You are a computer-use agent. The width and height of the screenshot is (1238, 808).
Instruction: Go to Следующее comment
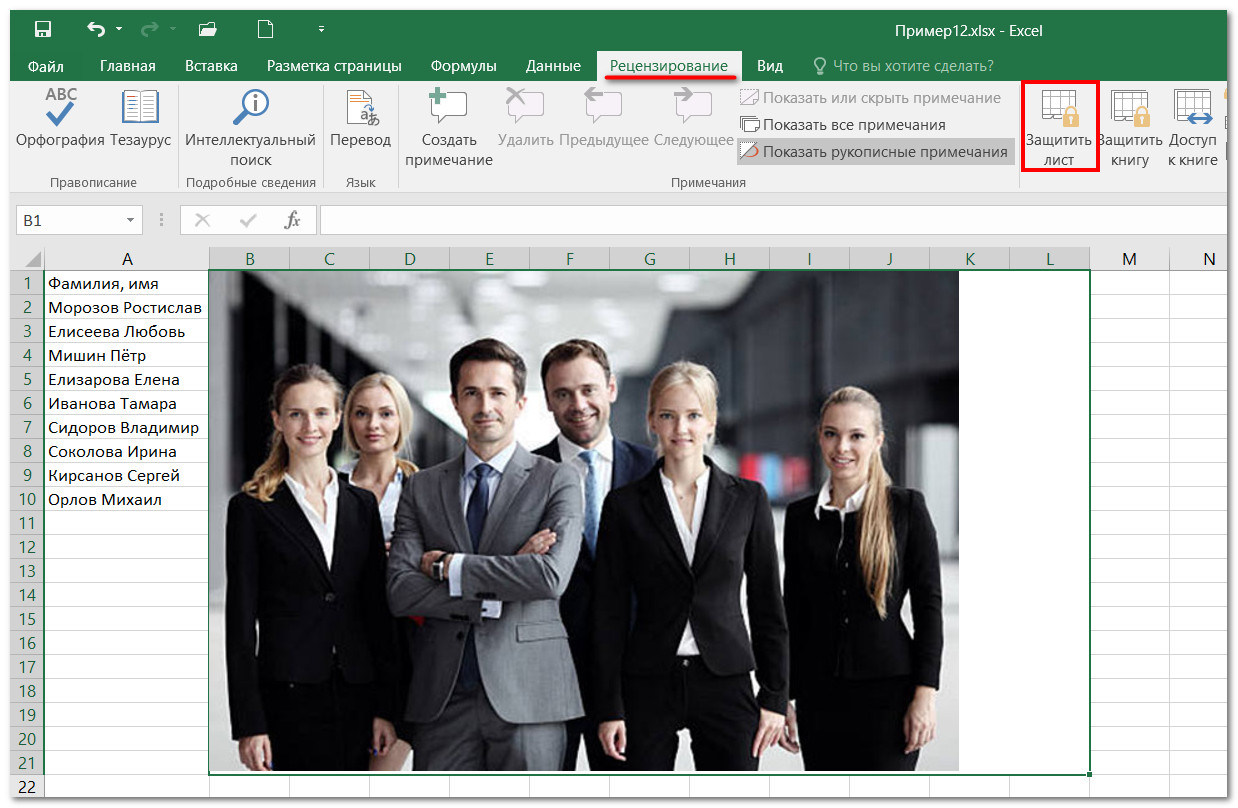[x=693, y=118]
